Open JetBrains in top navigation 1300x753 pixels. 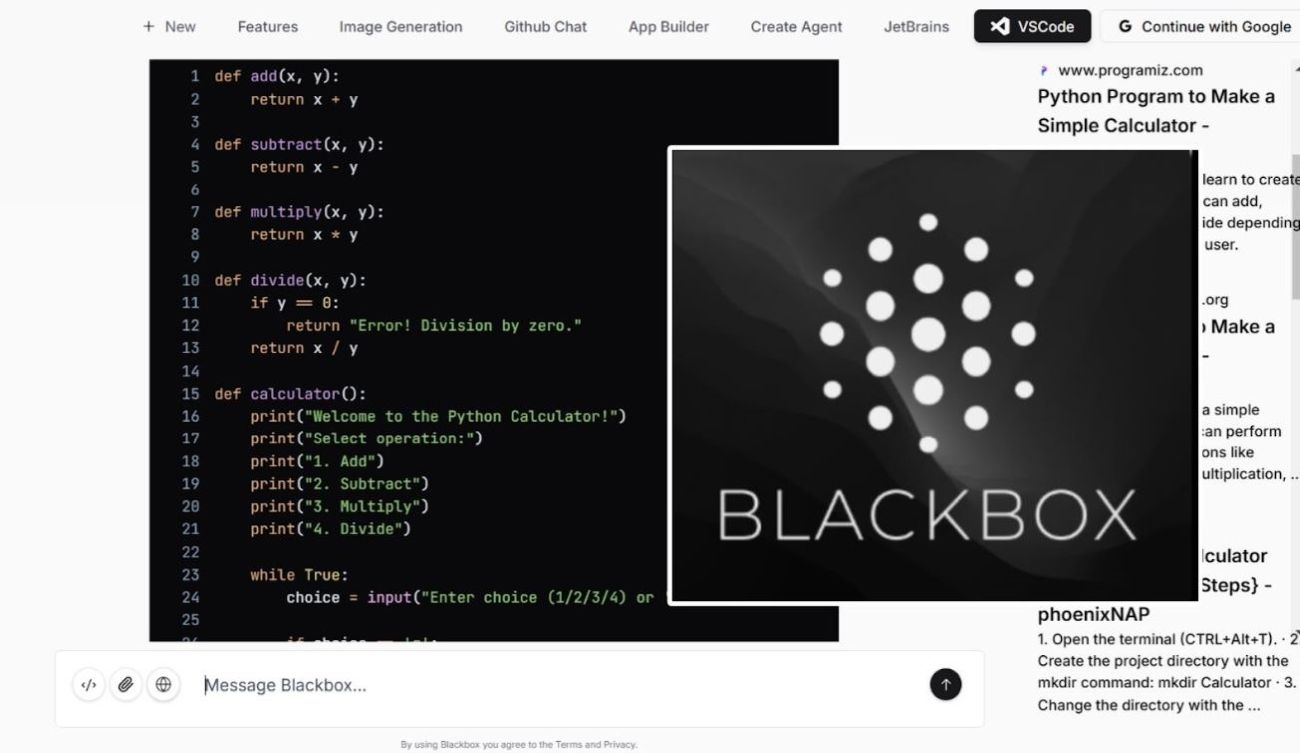coord(916,27)
